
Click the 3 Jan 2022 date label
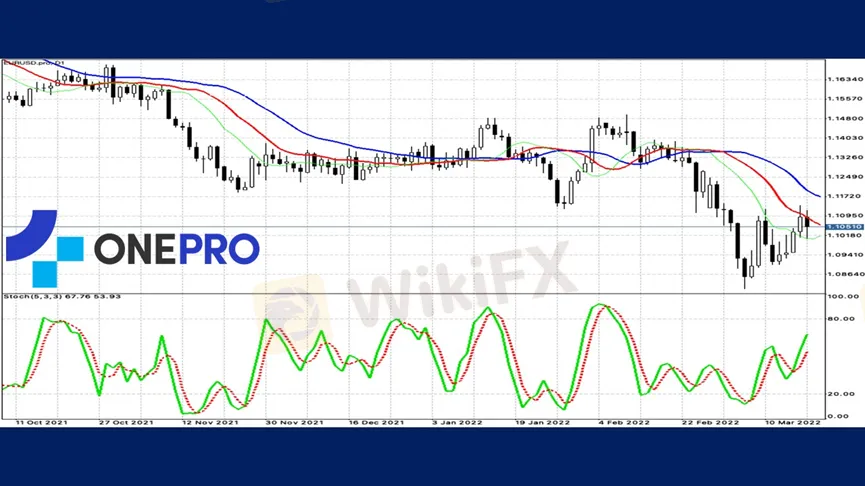(457, 423)
